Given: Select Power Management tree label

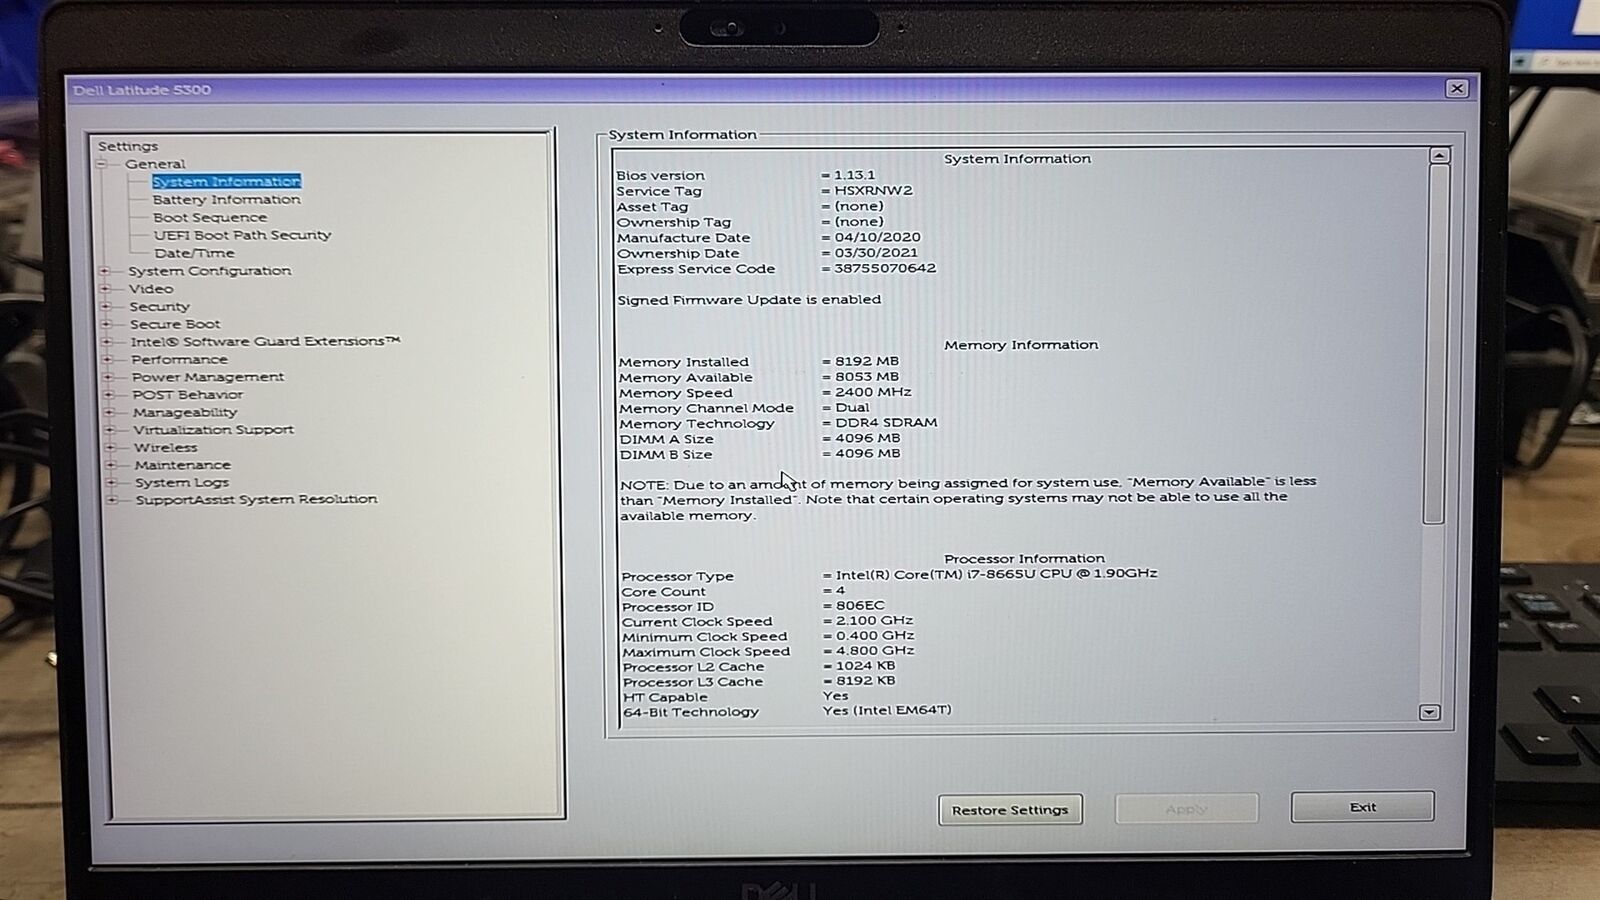Looking at the screenshot, I should point(208,377).
